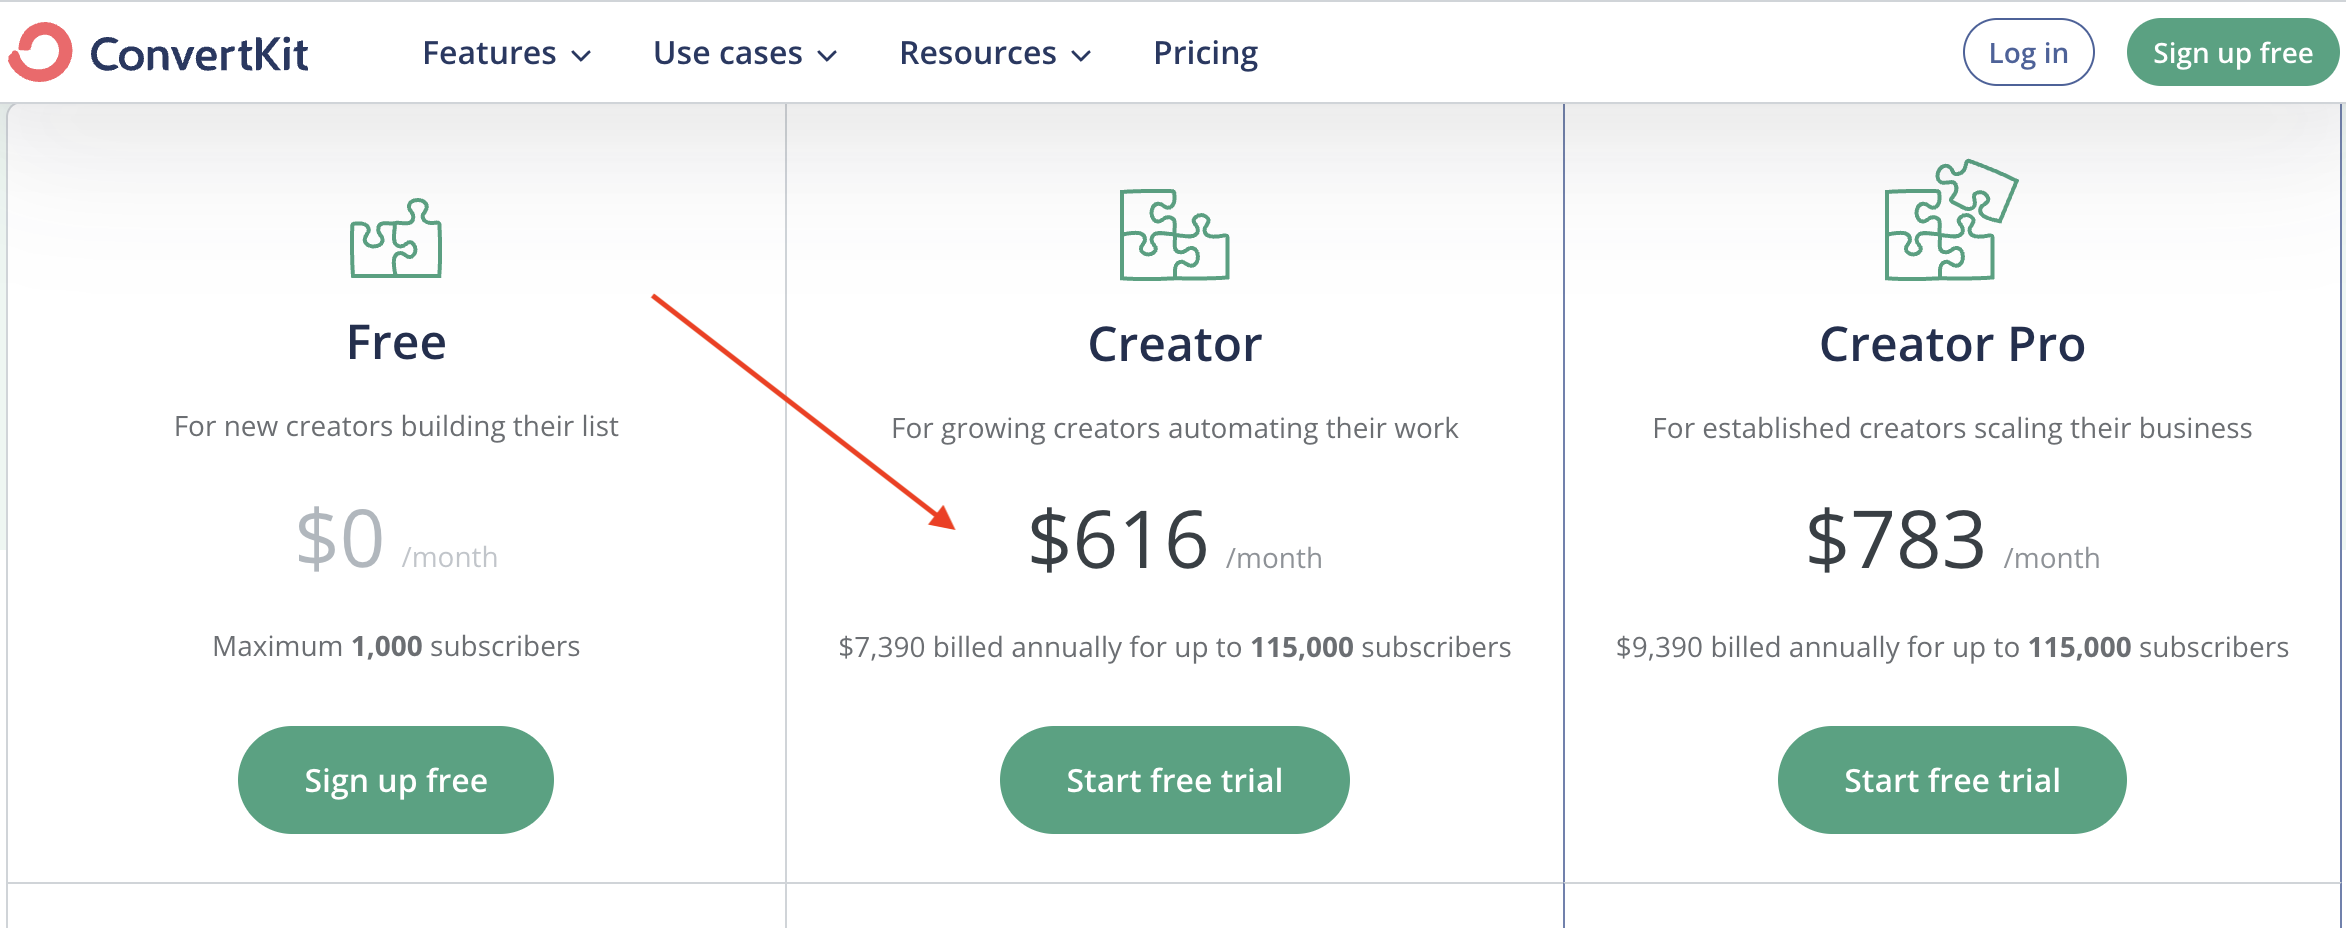Click the Creator plan heading
Screen dimensions: 2346x928
click(x=1174, y=345)
